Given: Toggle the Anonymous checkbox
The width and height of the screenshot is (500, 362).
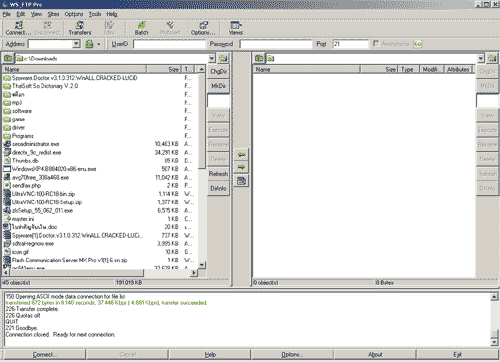Looking at the screenshot, I should click(x=376, y=44).
